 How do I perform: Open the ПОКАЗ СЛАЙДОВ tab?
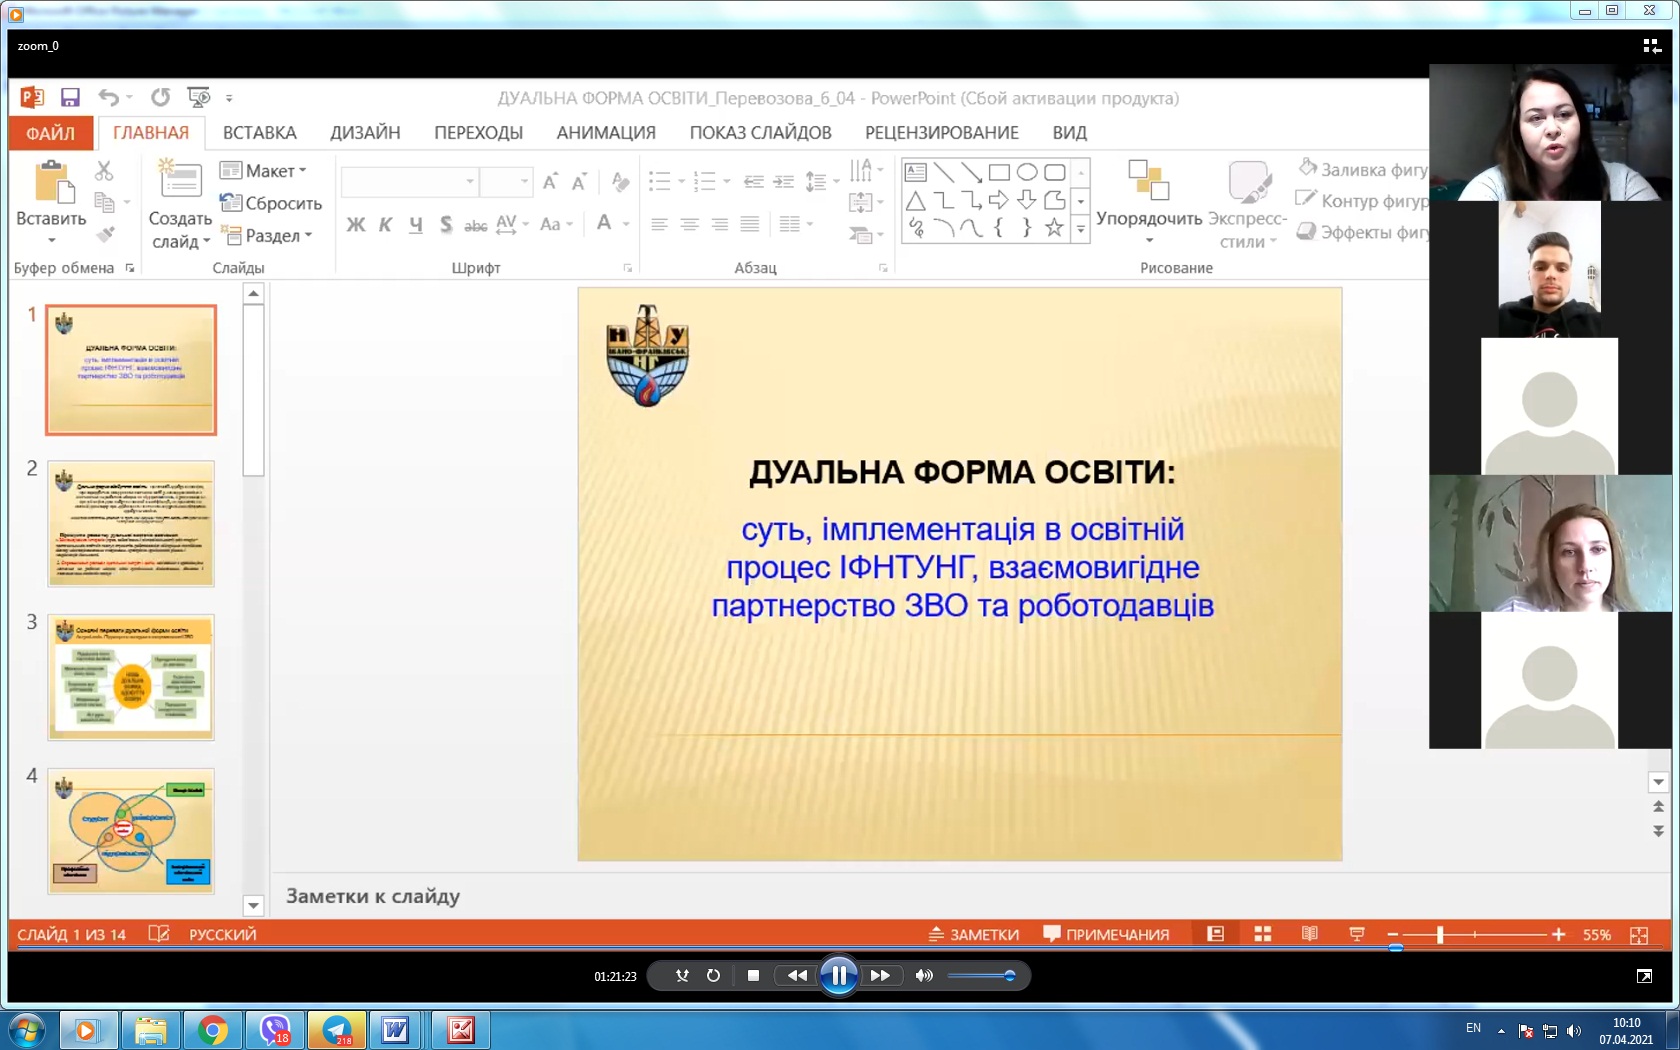(x=761, y=132)
